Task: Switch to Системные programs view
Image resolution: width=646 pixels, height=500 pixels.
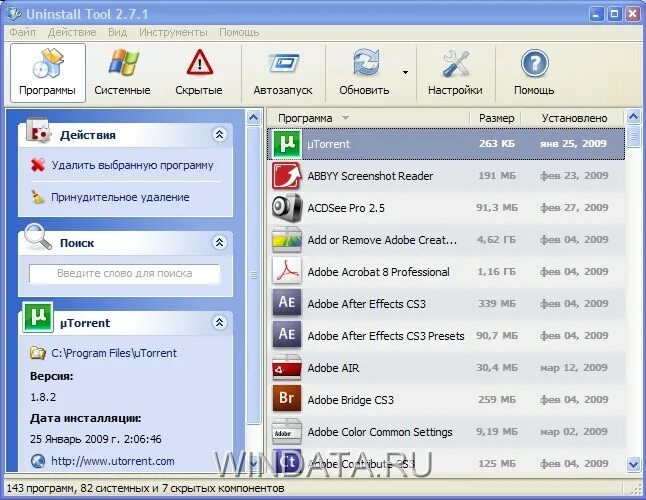Action: click(122, 73)
